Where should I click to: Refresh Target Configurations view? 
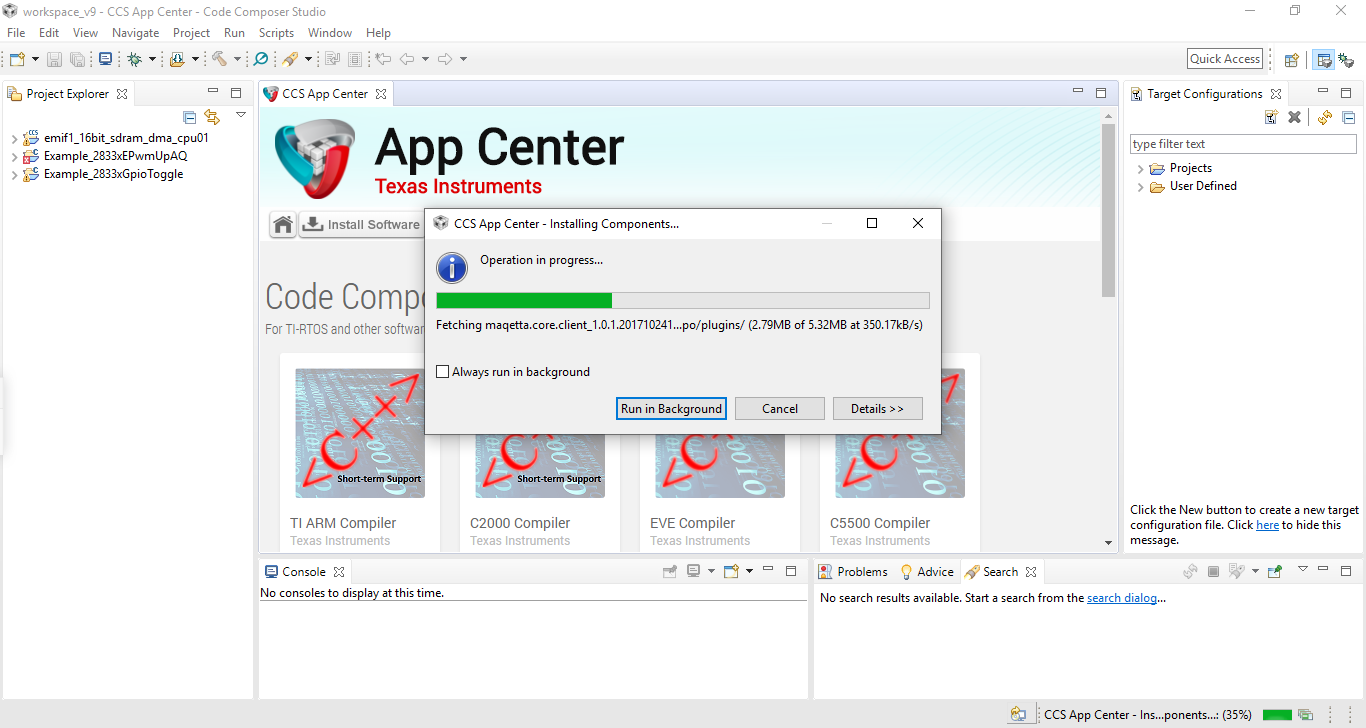(1325, 117)
